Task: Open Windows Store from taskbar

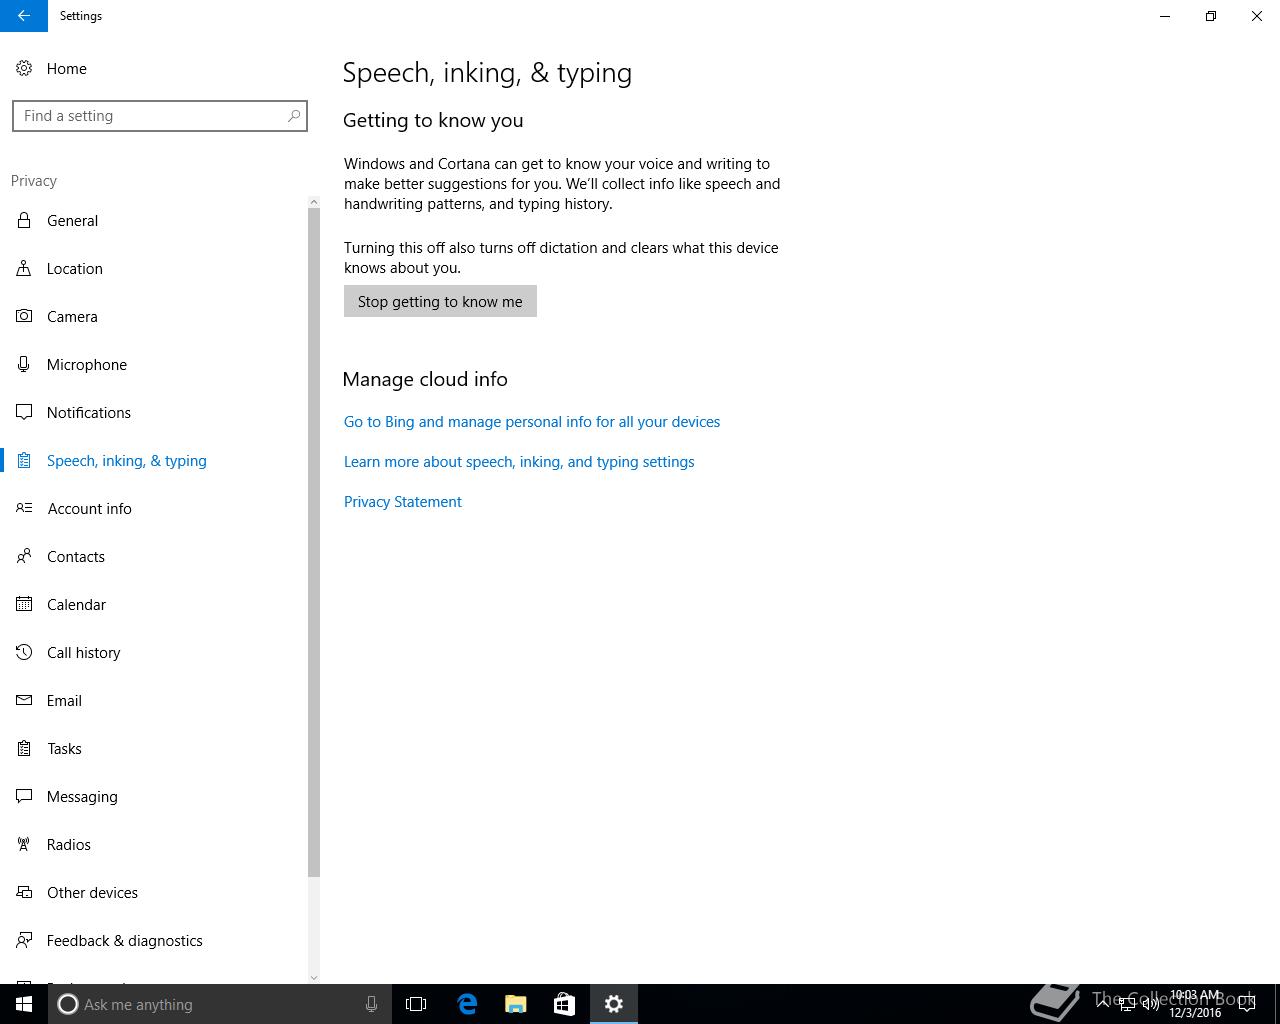Action: (x=564, y=1004)
